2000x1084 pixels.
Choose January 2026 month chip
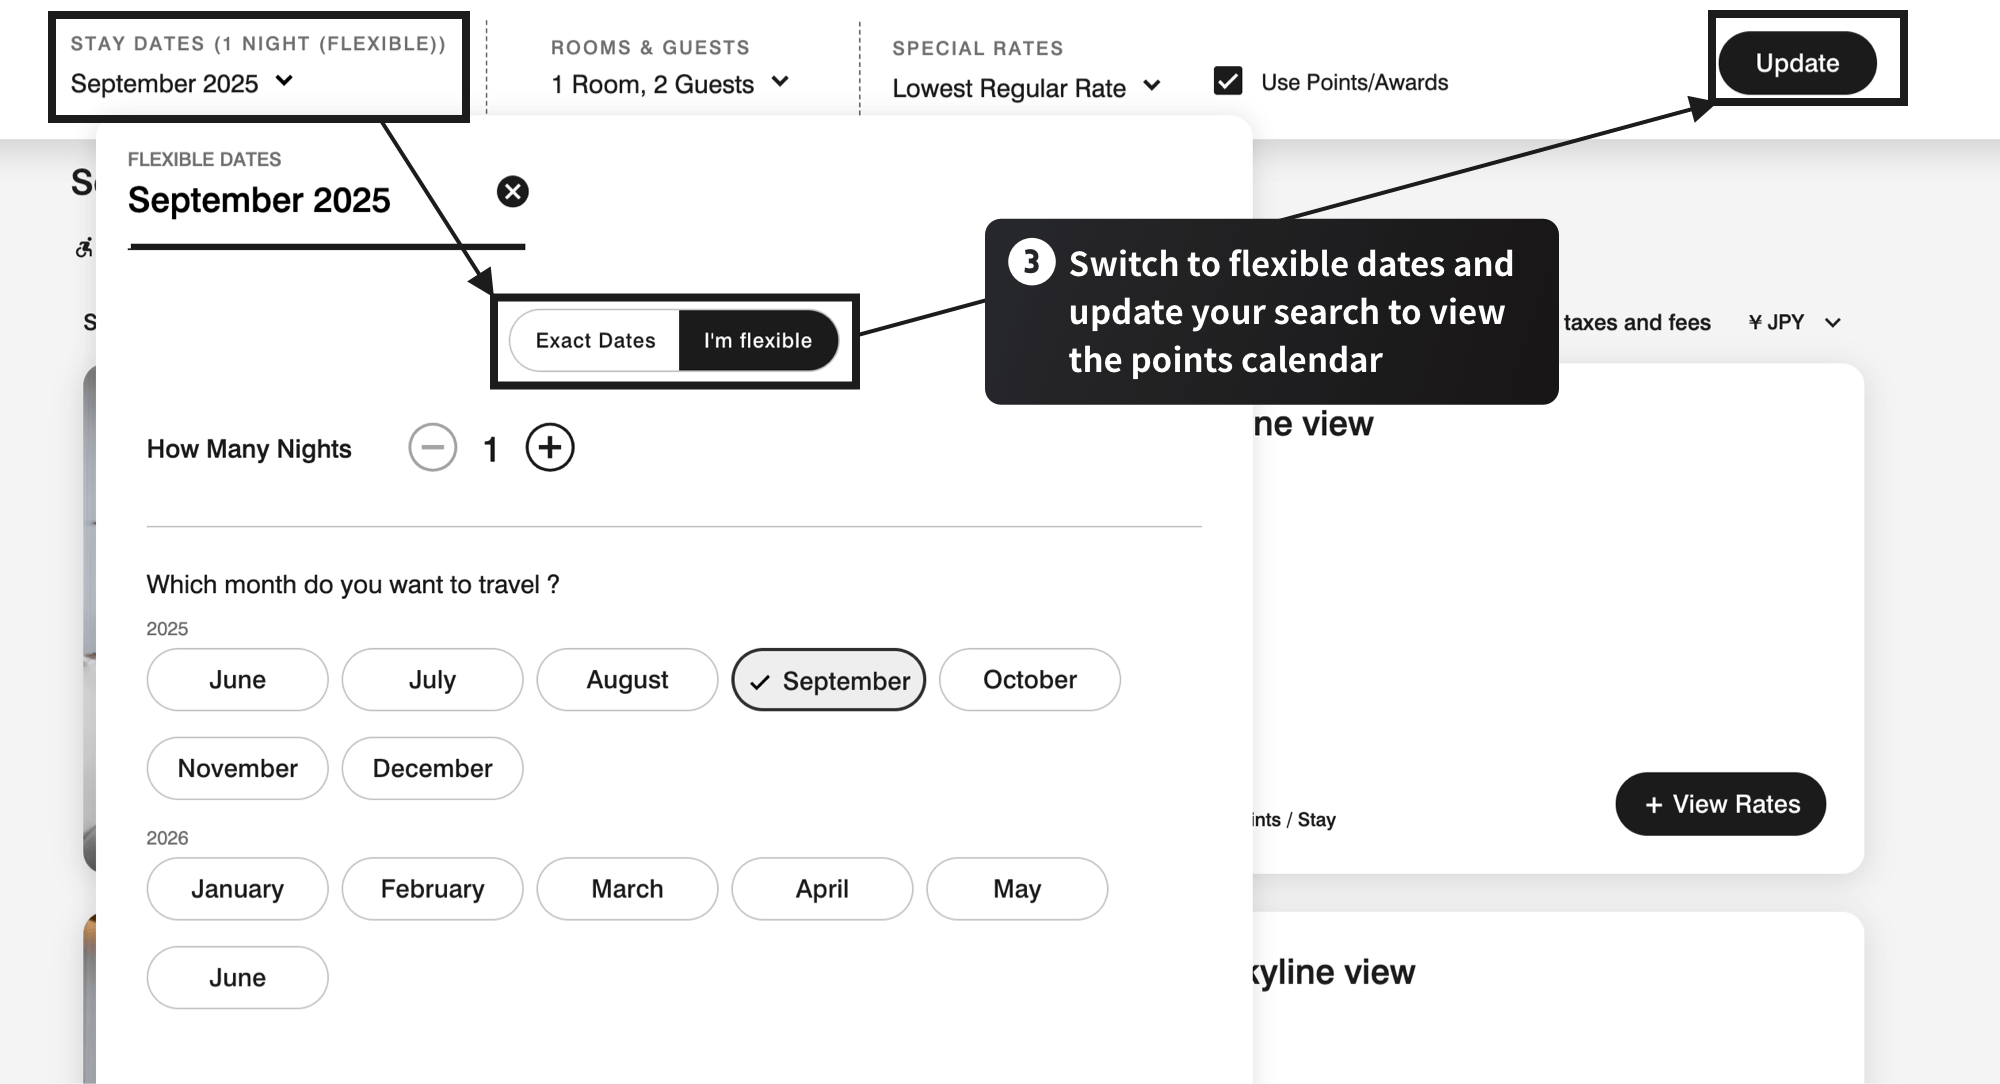[x=237, y=888]
